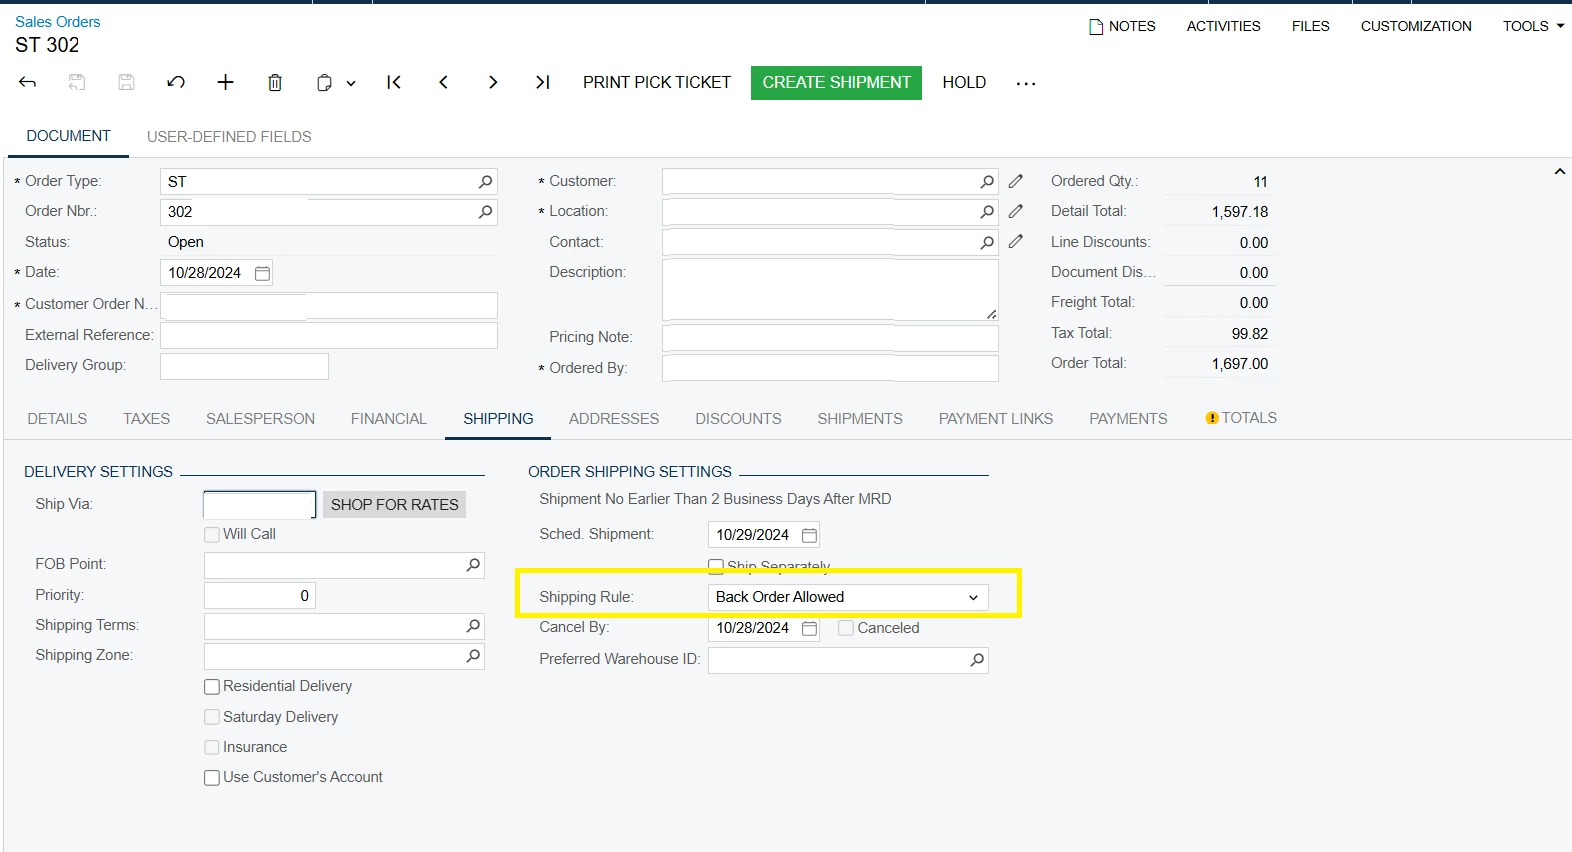Click the Shipping Terms lookup magnifier
The height and width of the screenshot is (852, 1572).
tap(473, 626)
